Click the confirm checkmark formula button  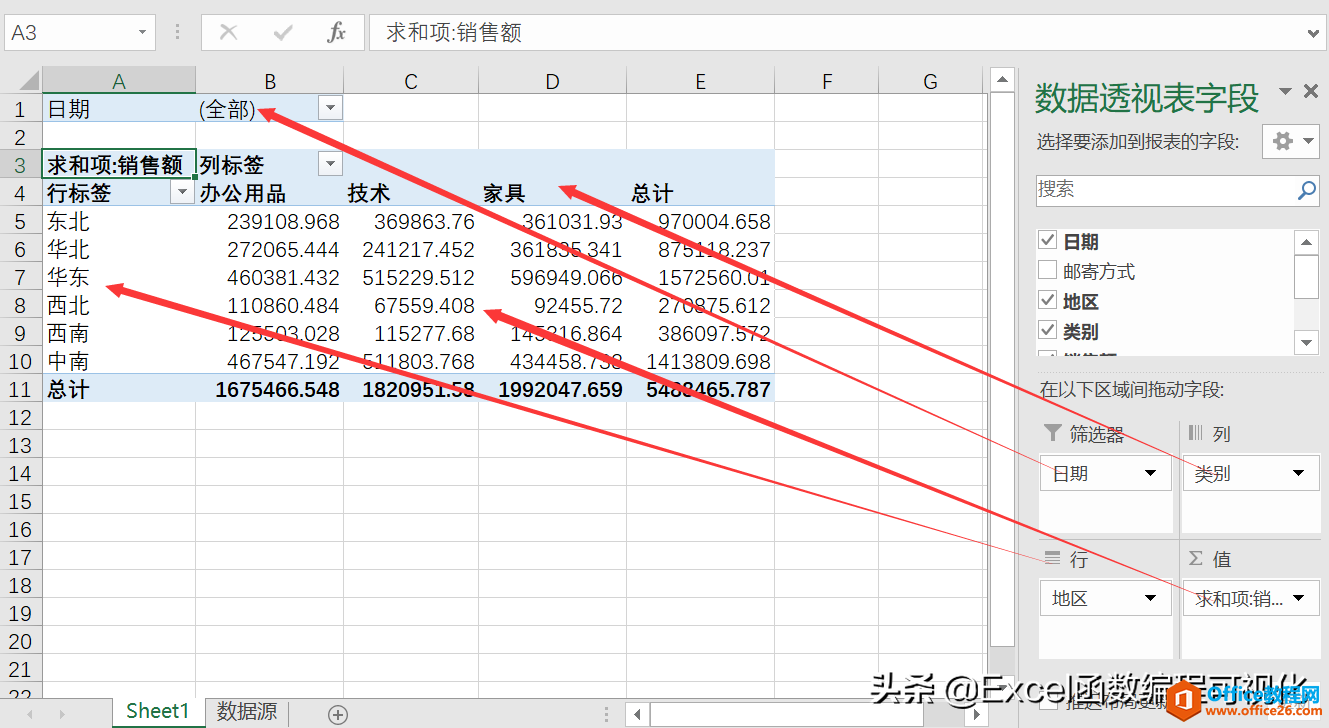point(283,33)
